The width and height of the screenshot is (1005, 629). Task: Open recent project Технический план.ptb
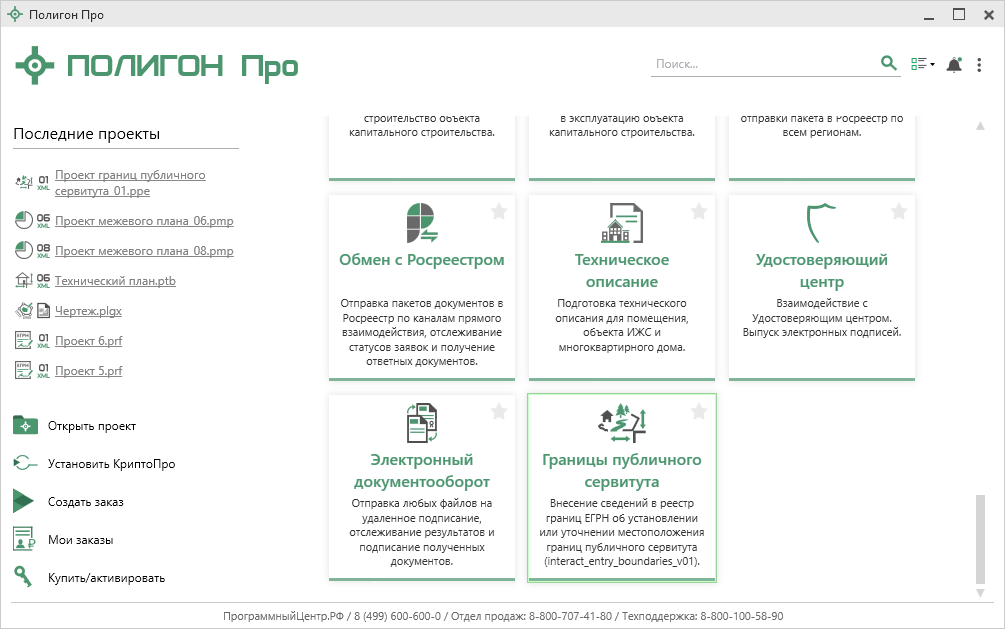click(115, 281)
